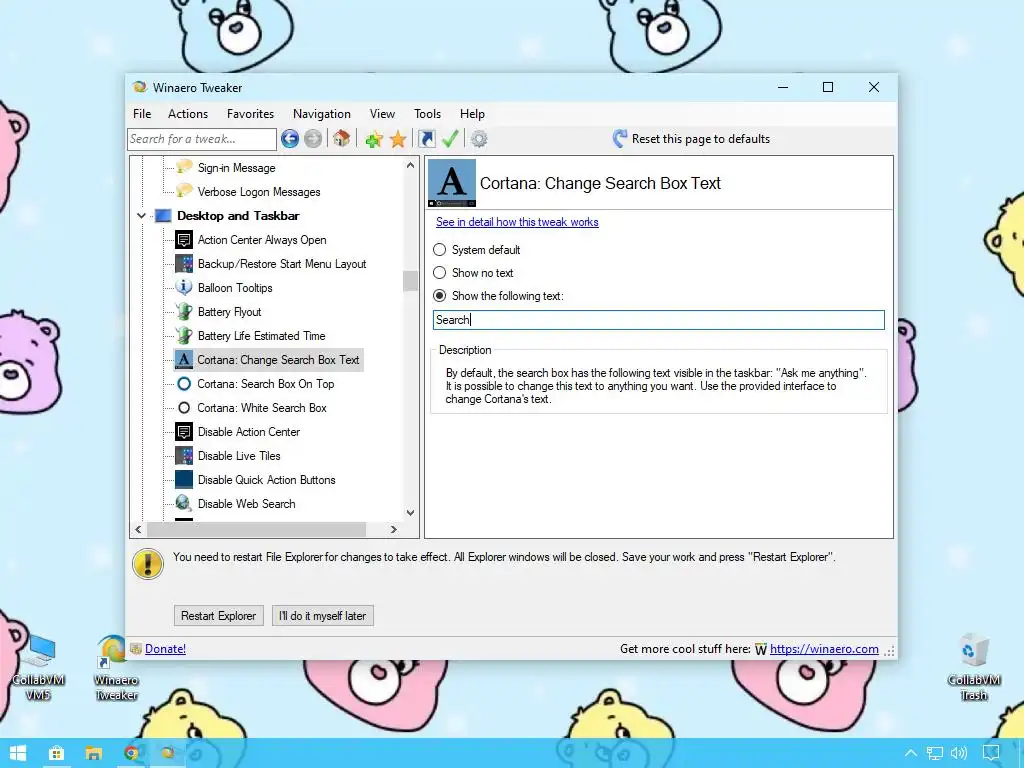Click the Cortana Search Box On Top icon
This screenshot has height=768, width=1024.
click(x=184, y=383)
